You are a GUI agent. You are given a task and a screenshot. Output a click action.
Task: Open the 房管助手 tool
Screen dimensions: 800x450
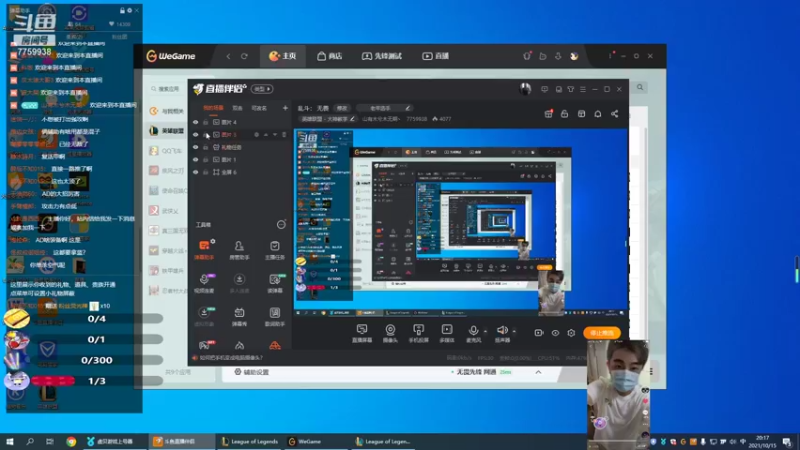[239, 249]
